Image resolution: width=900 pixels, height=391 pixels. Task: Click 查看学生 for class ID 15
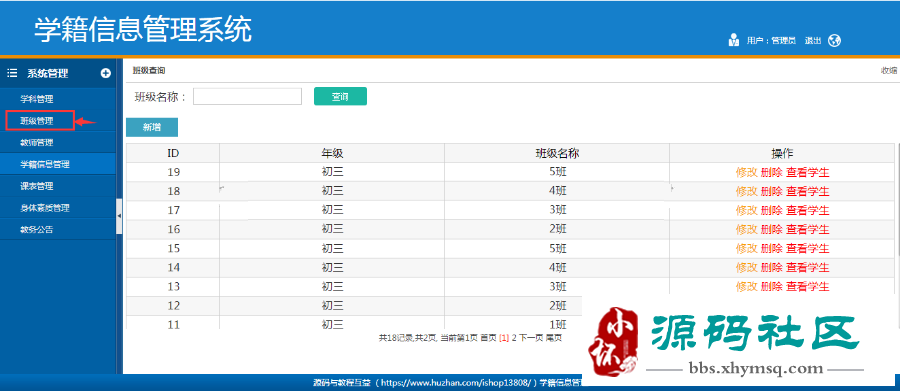[x=808, y=249]
